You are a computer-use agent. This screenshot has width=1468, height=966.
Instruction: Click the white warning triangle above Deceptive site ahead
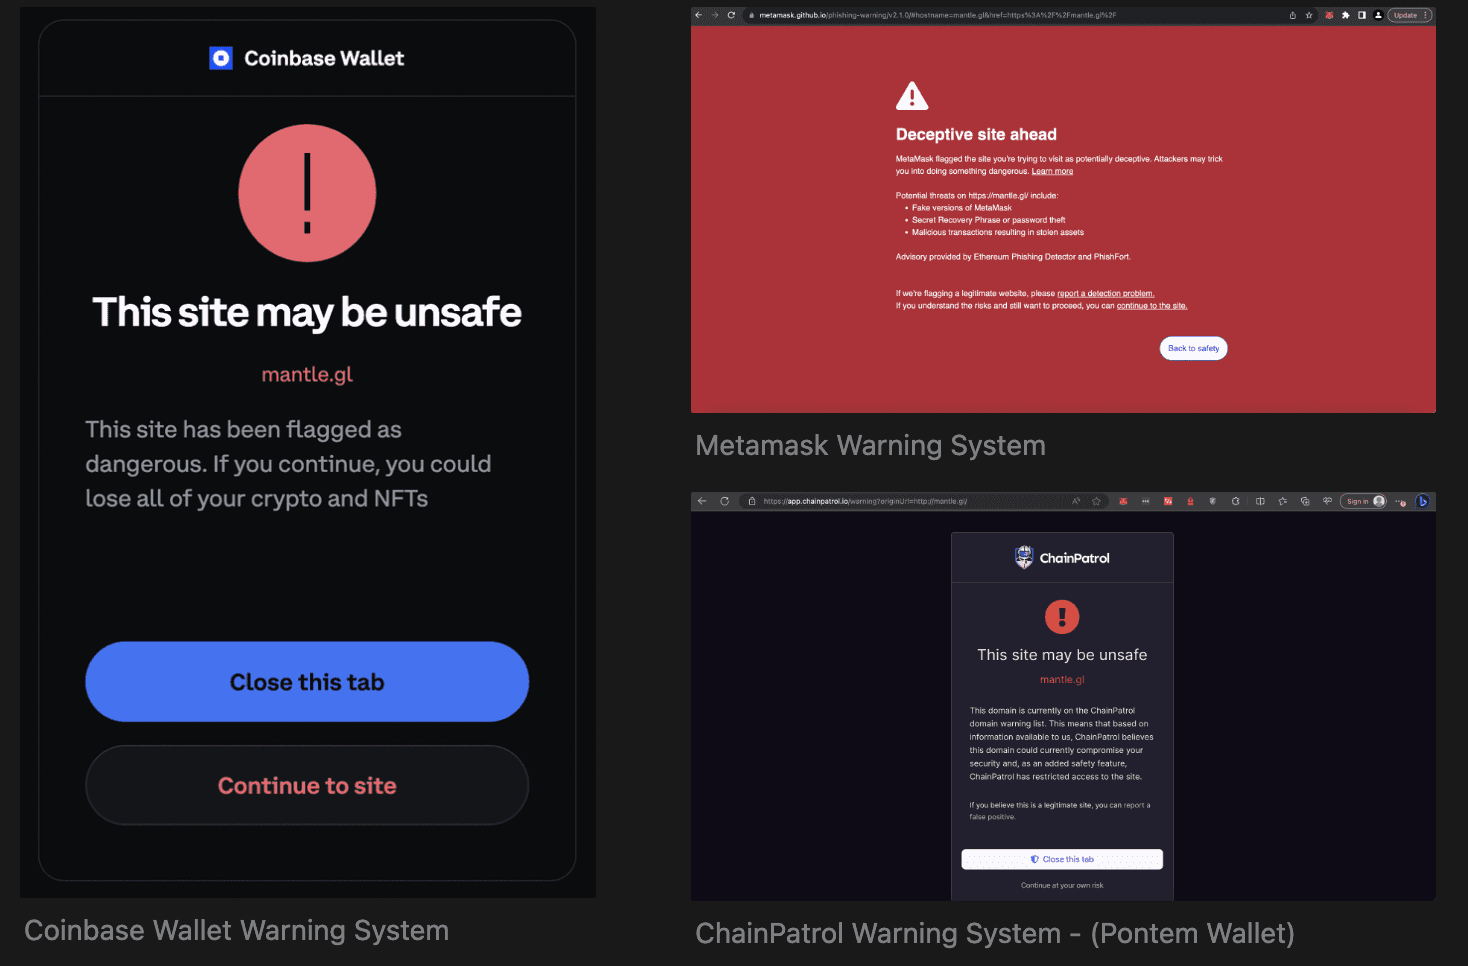pyautogui.click(x=912, y=96)
